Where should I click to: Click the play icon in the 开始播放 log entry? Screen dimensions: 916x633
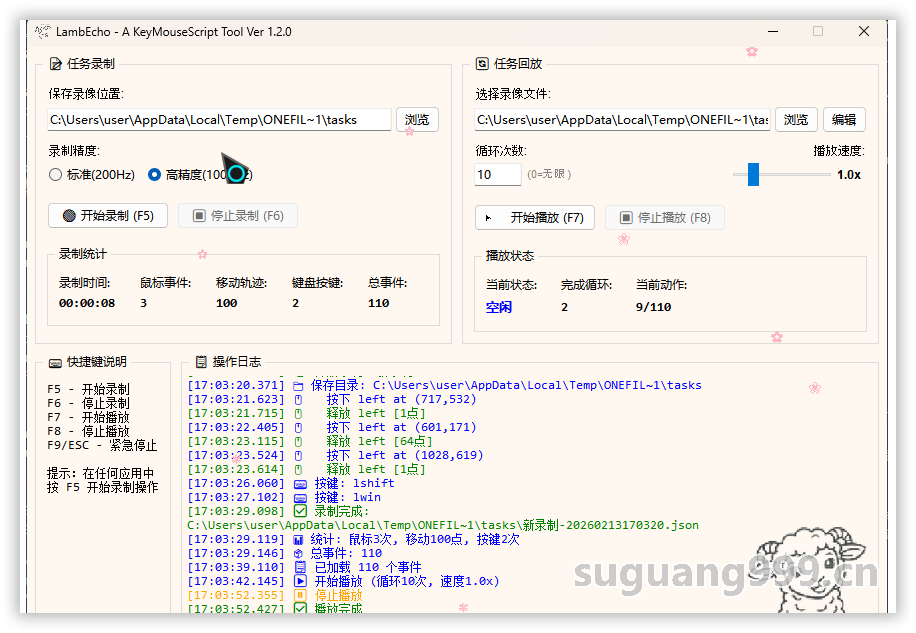pos(300,581)
